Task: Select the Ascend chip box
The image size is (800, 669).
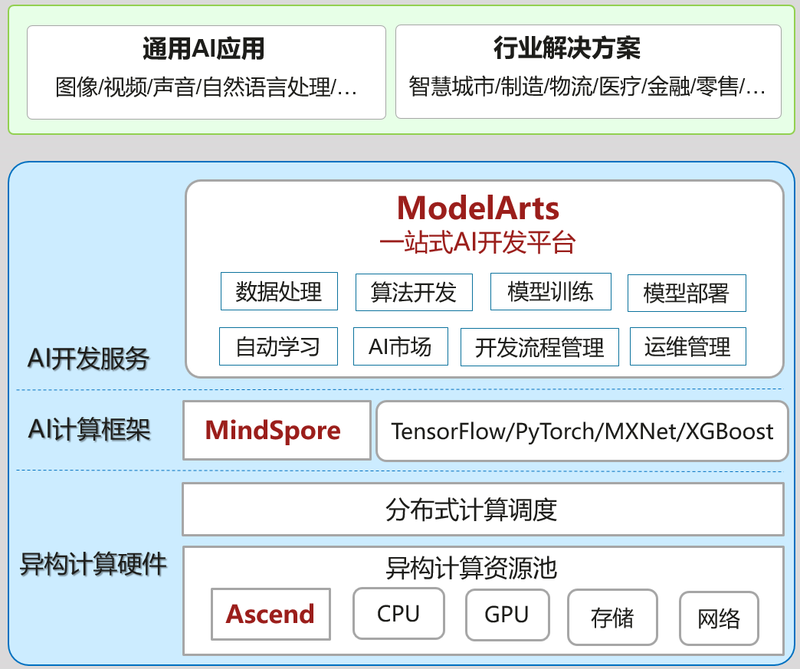Action: click(270, 616)
